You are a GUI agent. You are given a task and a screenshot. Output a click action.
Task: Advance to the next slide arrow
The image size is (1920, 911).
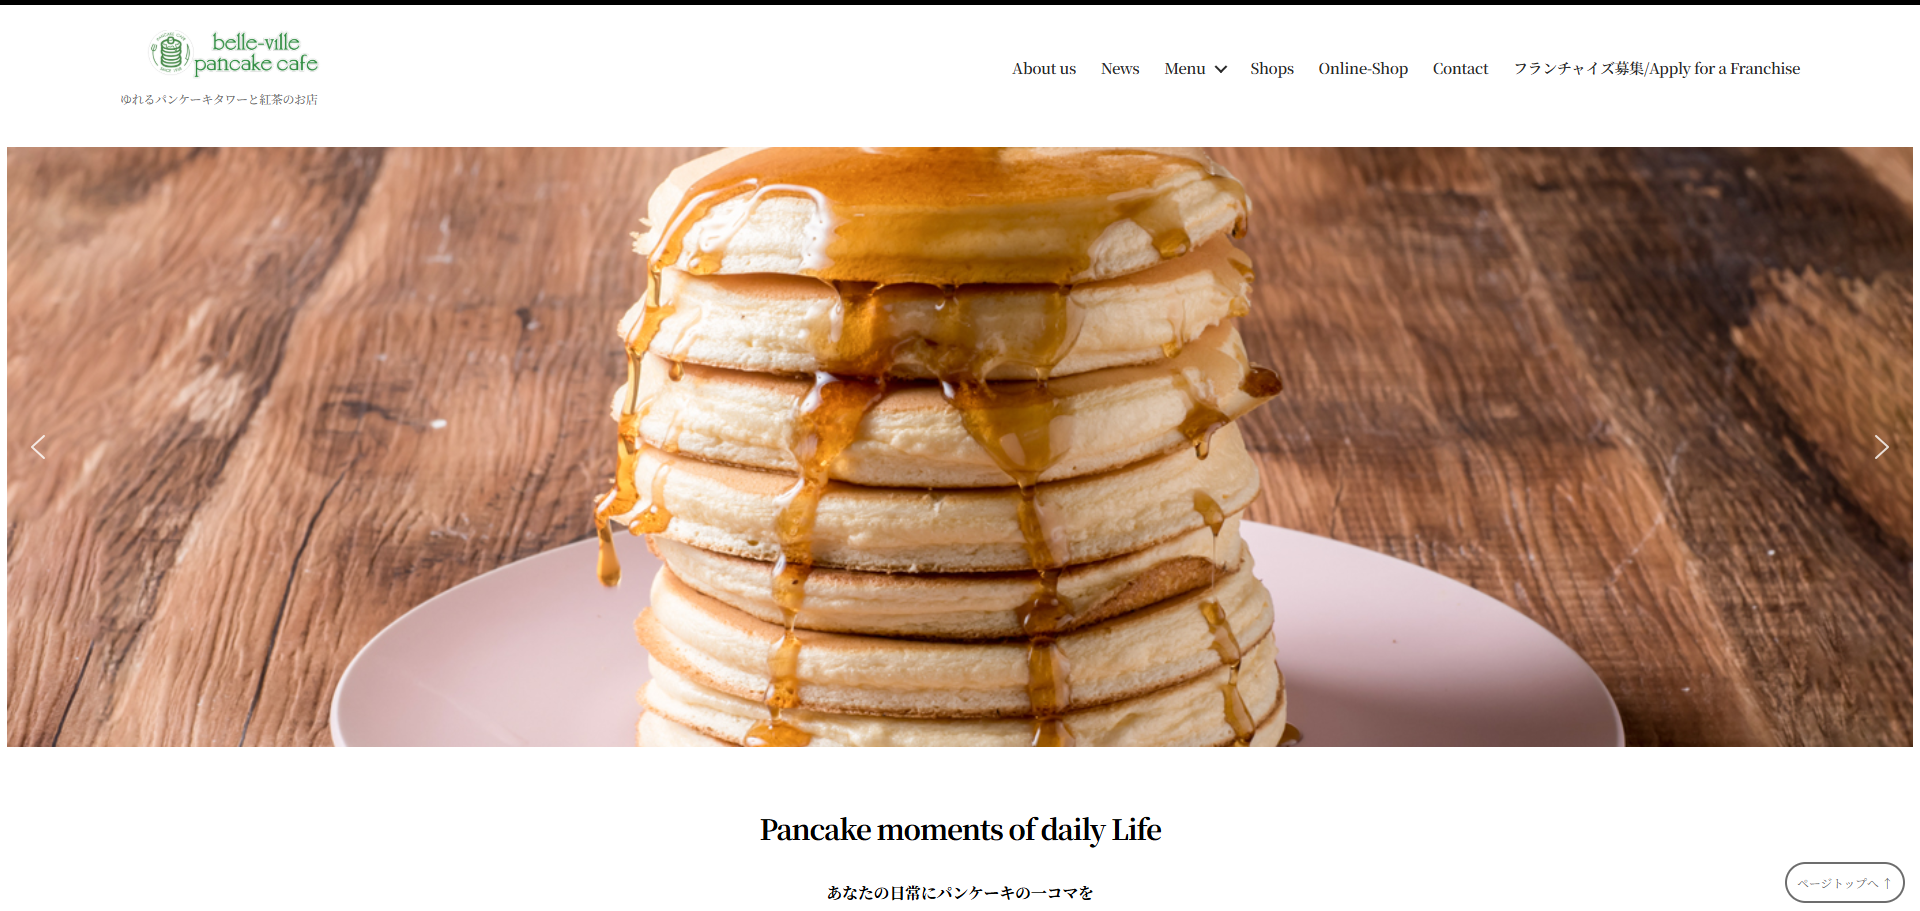click(1881, 447)
